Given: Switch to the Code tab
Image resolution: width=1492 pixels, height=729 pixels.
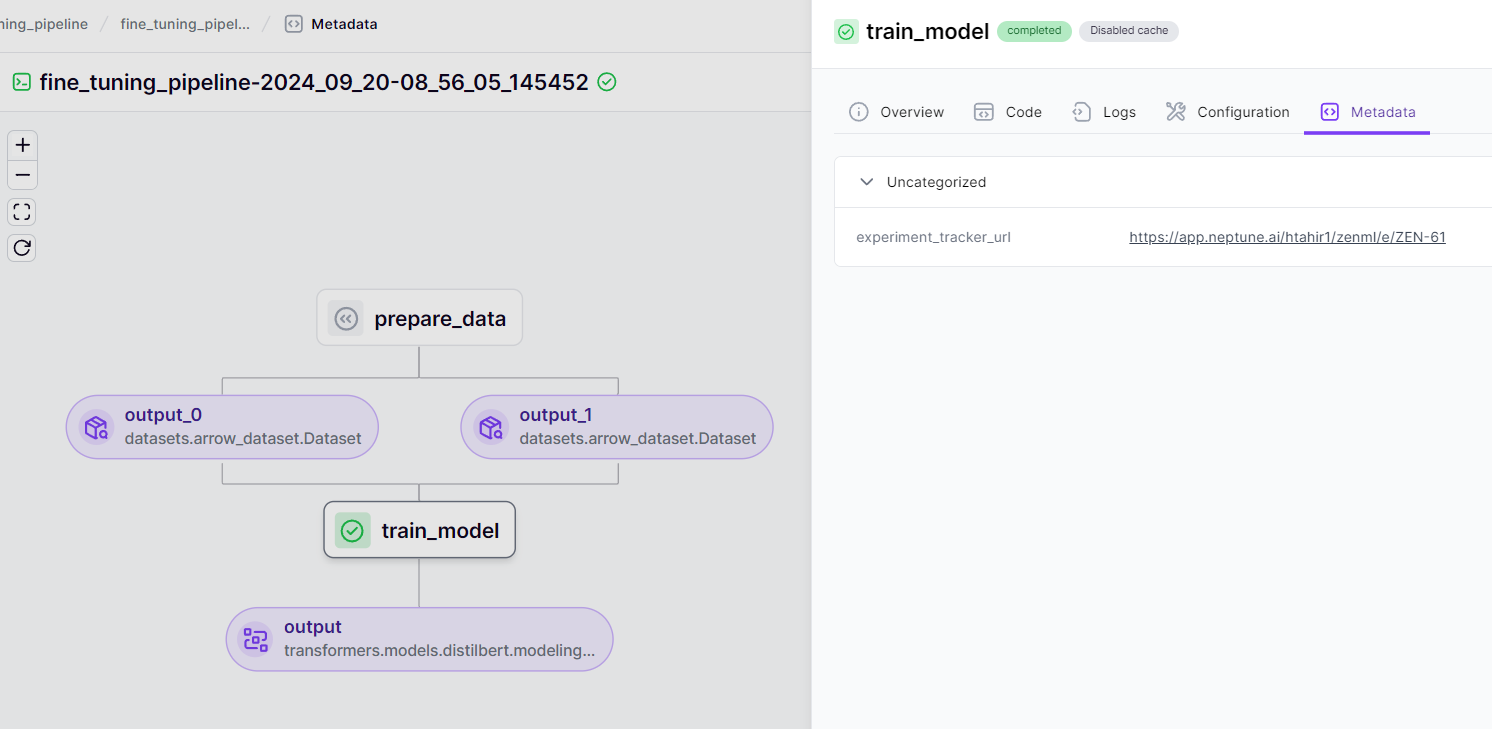Looking at the screenshot, I should click(x=1008, y=112).
